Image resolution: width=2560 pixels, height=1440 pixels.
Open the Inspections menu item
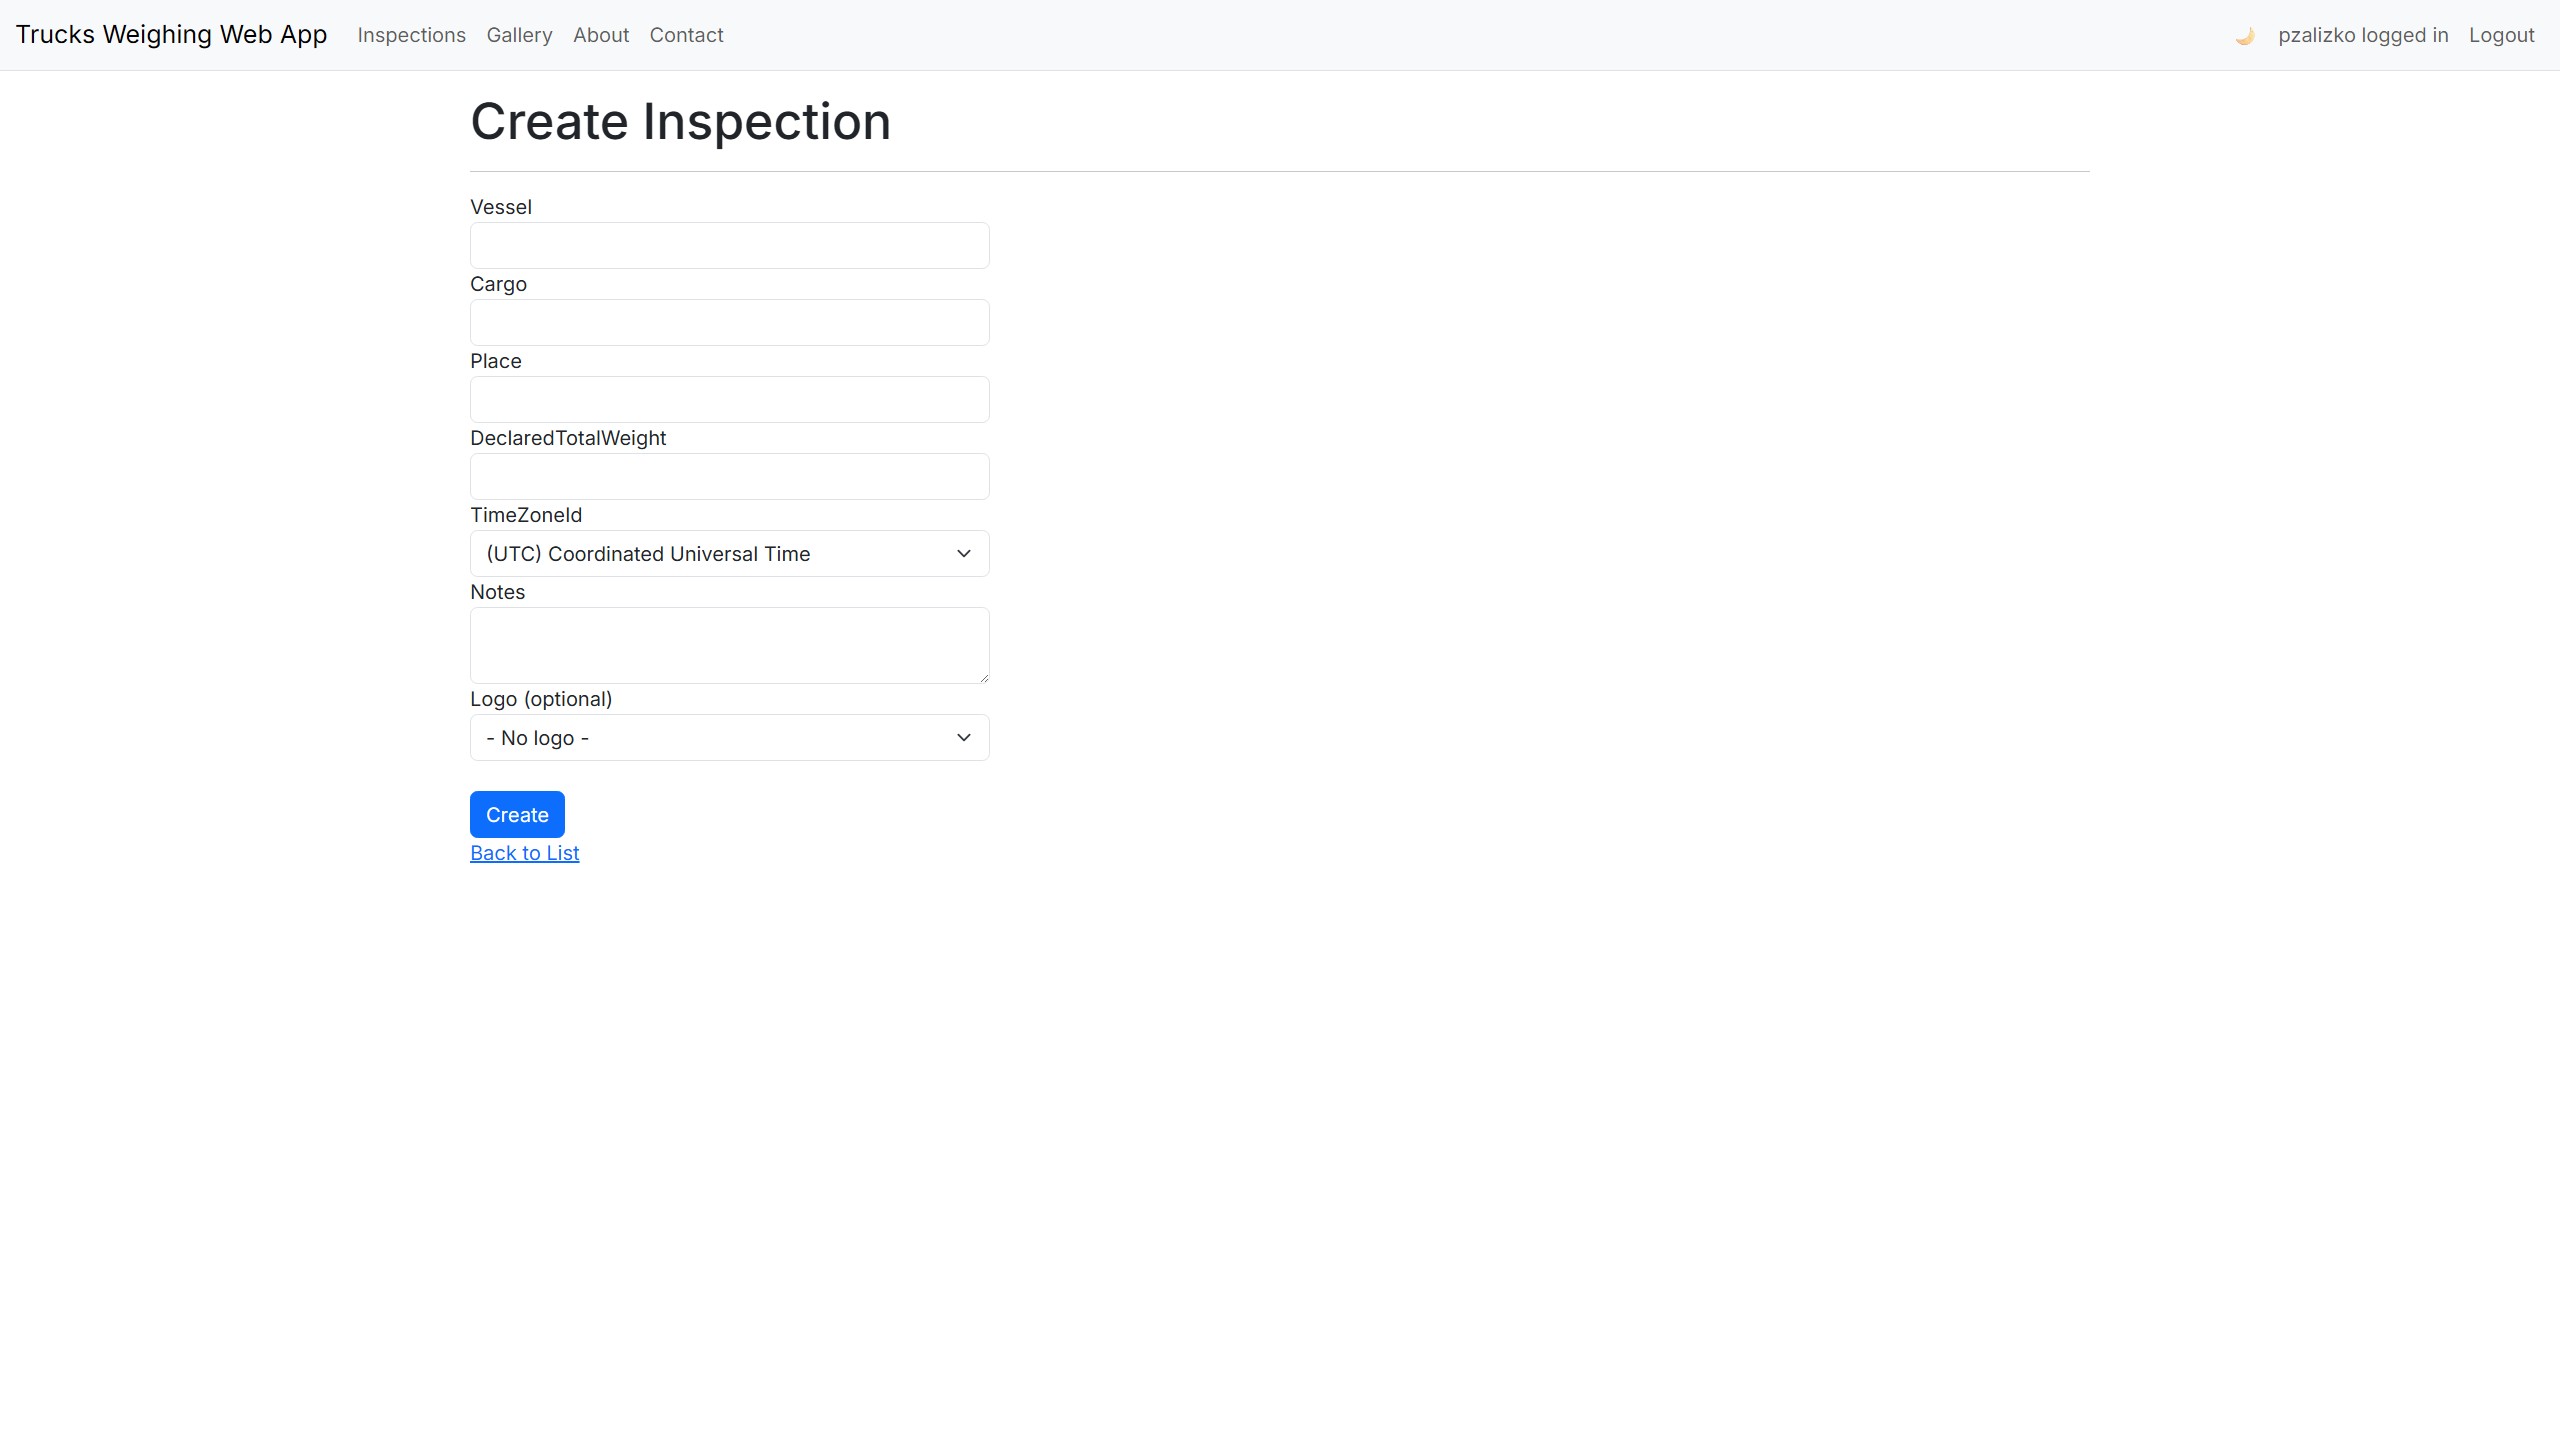click(411, 35)
